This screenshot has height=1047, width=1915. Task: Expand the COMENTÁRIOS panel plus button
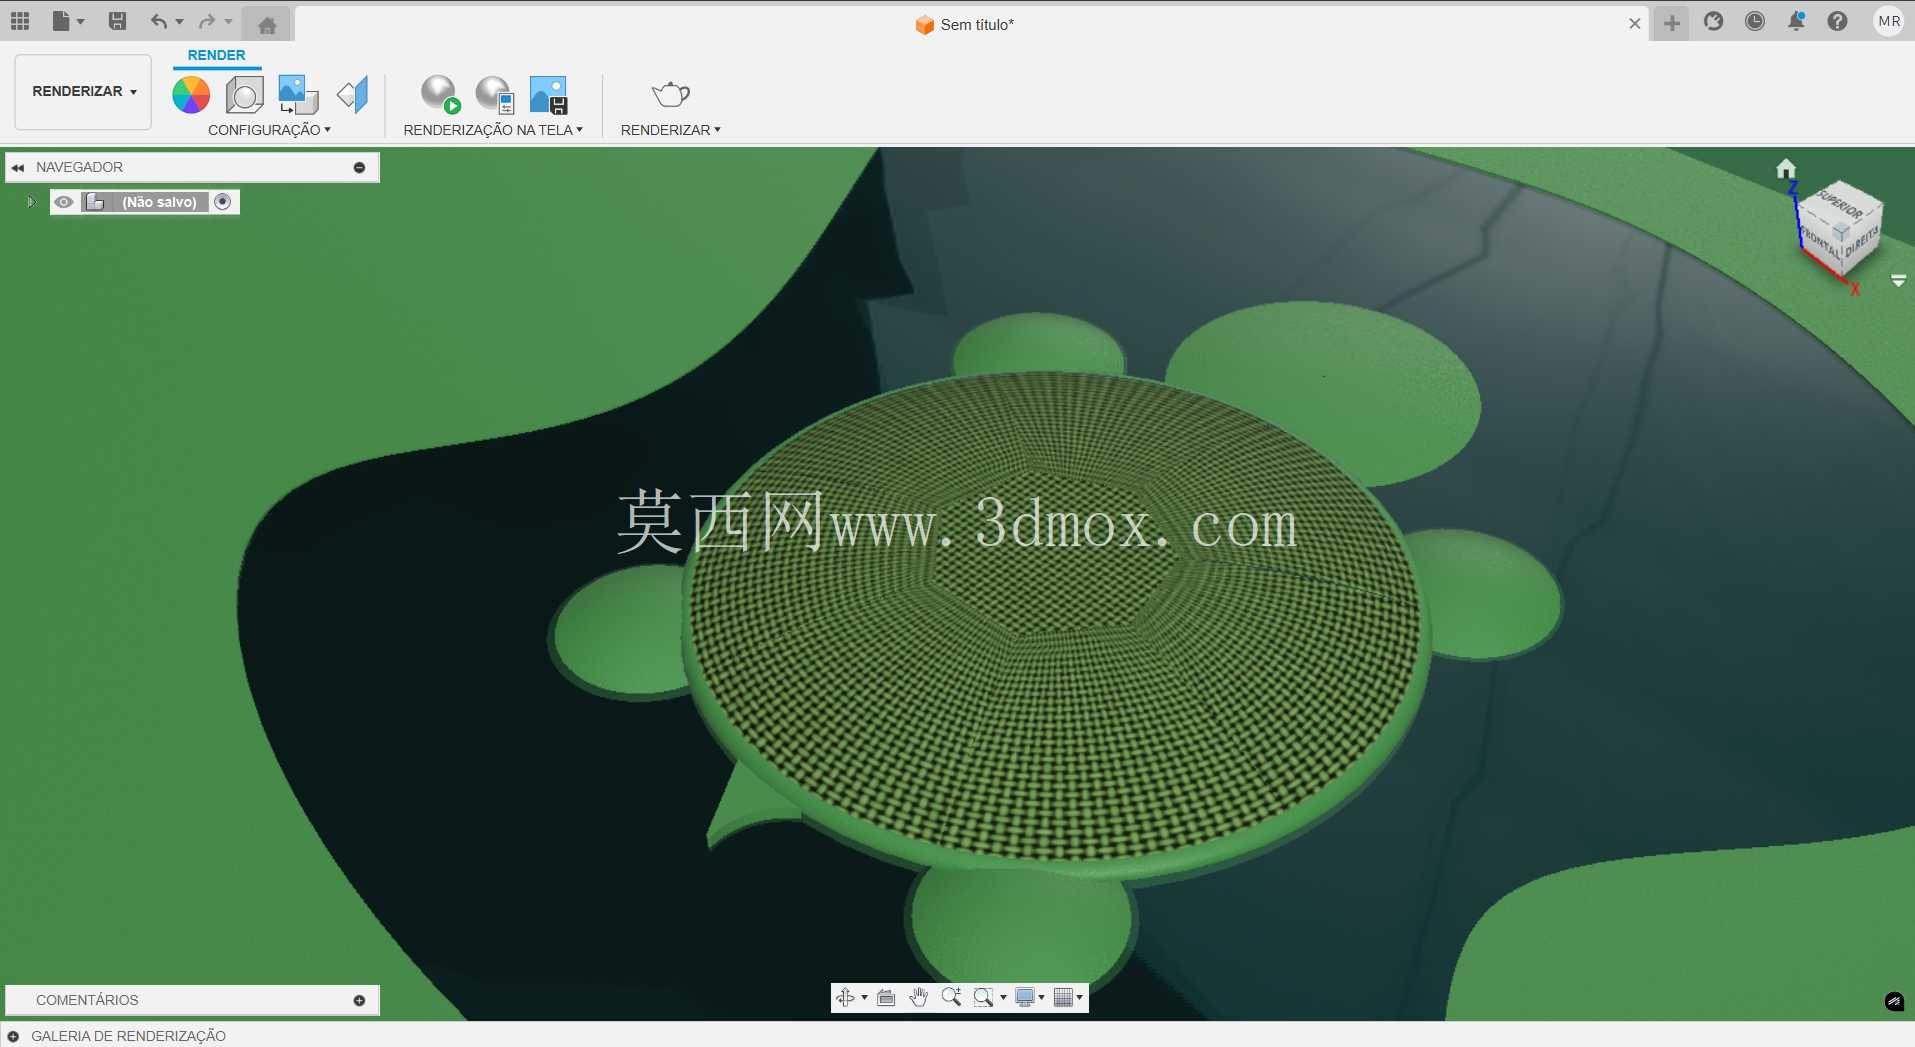(x=359, y=1000)
